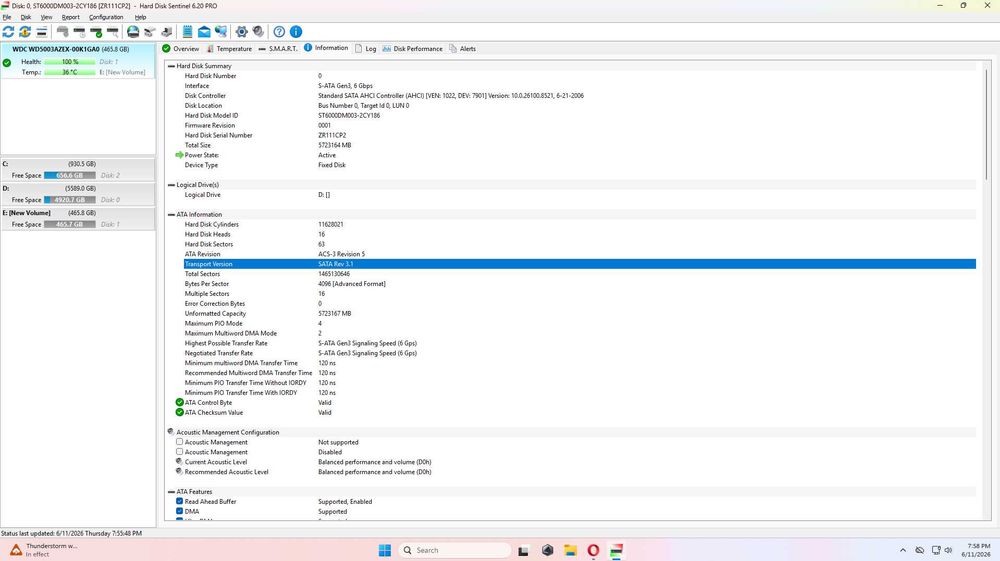
Task: Open the View menu
Action: [x=47, y=17]
